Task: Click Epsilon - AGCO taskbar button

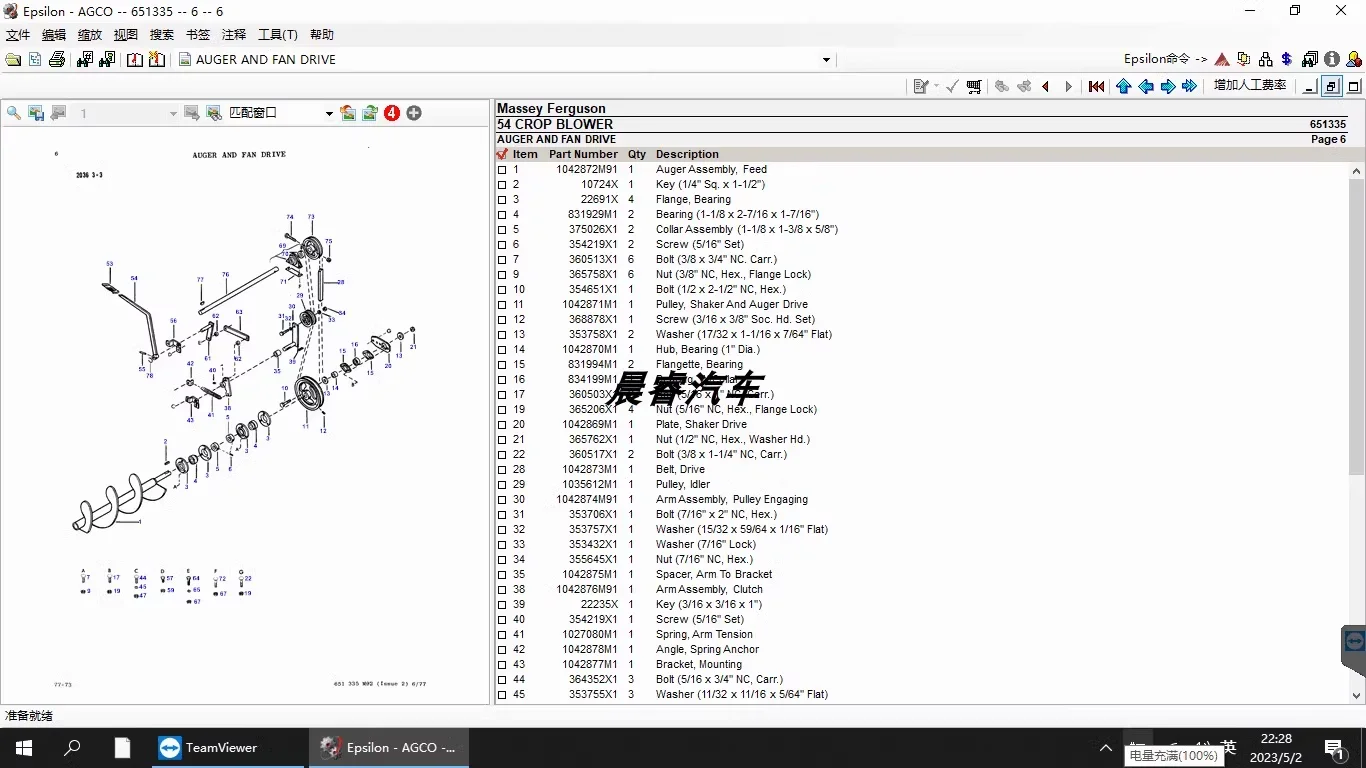Action: pos(389,748)
